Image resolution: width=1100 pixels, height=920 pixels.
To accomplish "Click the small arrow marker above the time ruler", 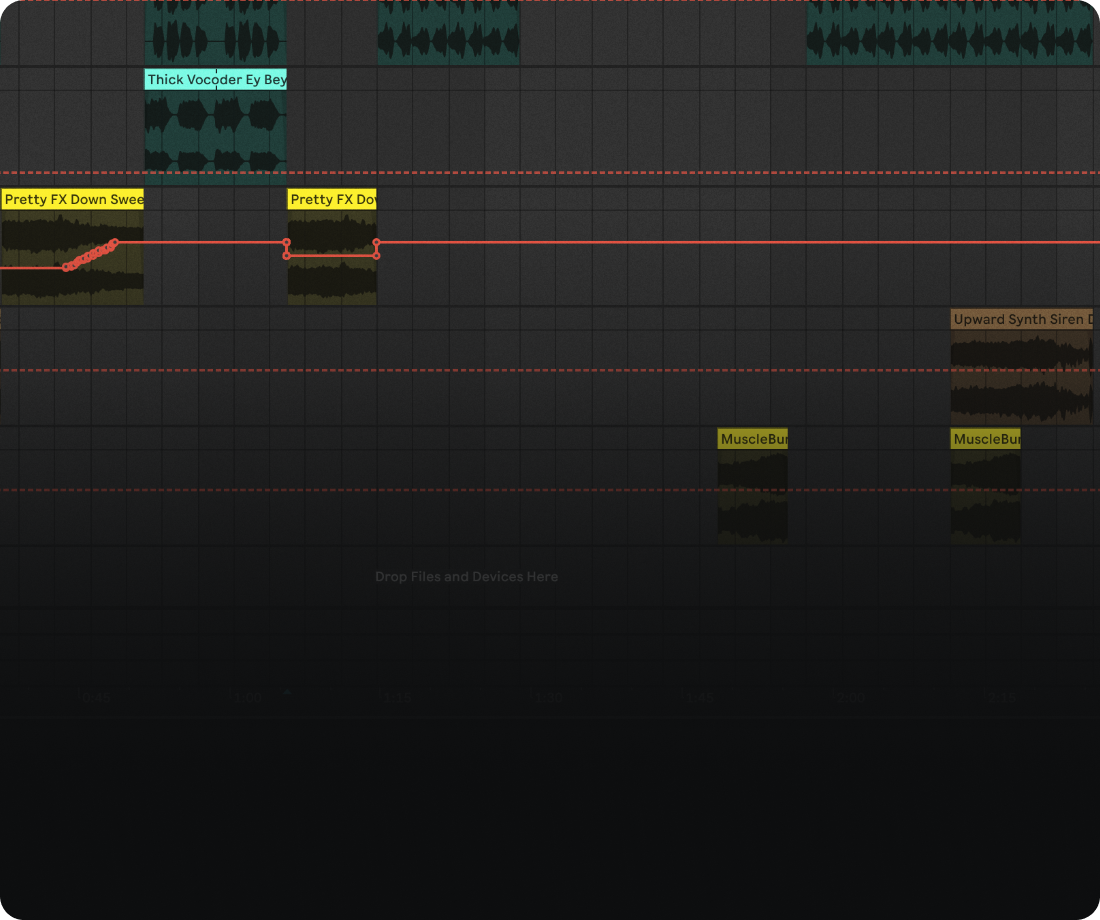I will pos(288,692).
